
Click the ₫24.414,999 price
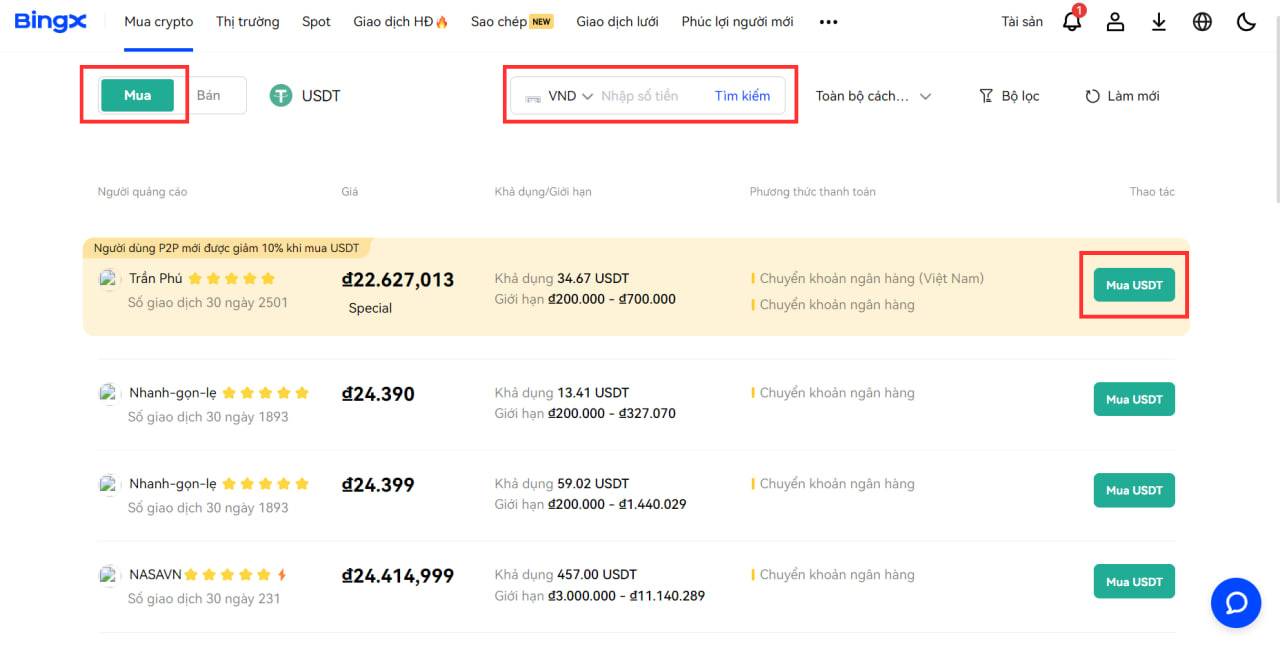[x=398, y=576]
